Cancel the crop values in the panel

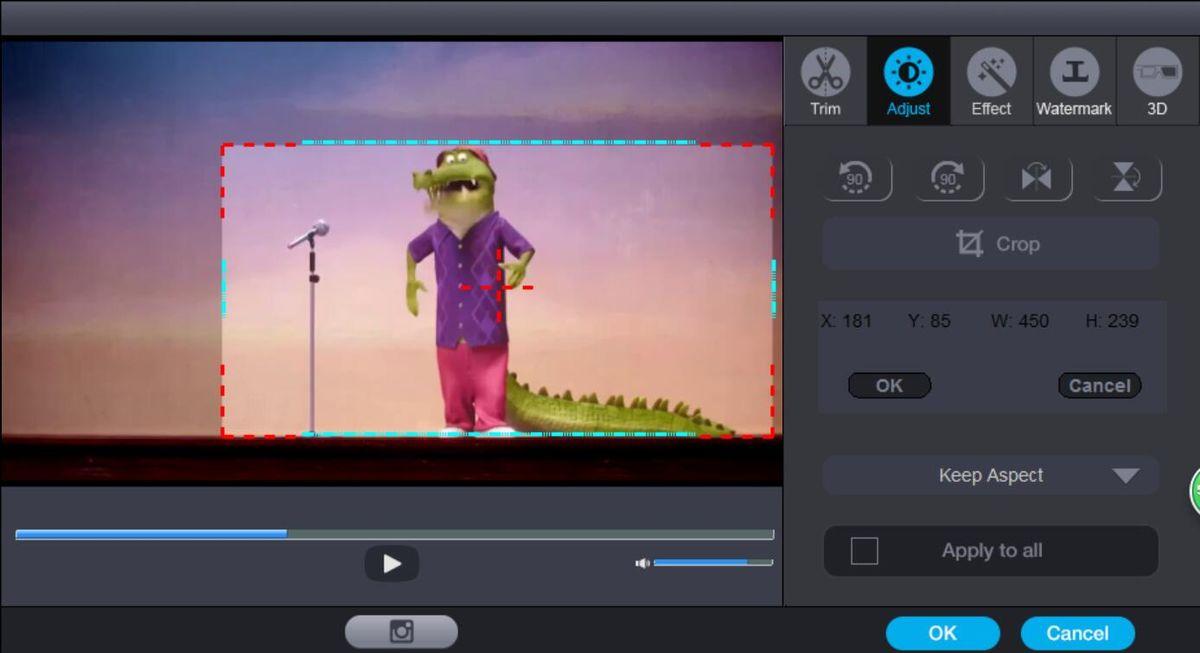(1099, 386)
